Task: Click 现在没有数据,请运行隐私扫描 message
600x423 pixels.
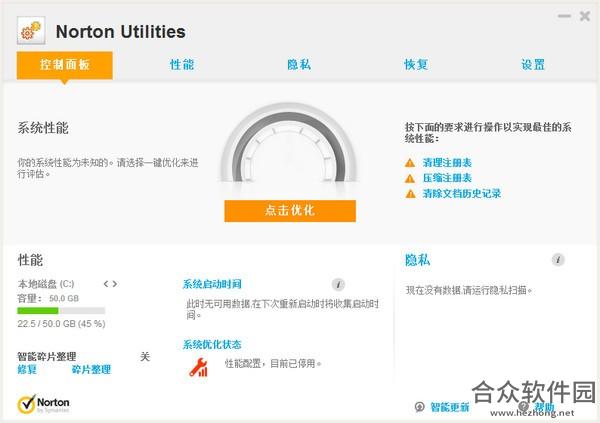Action: pyautogui.click(x=469, y=290)
